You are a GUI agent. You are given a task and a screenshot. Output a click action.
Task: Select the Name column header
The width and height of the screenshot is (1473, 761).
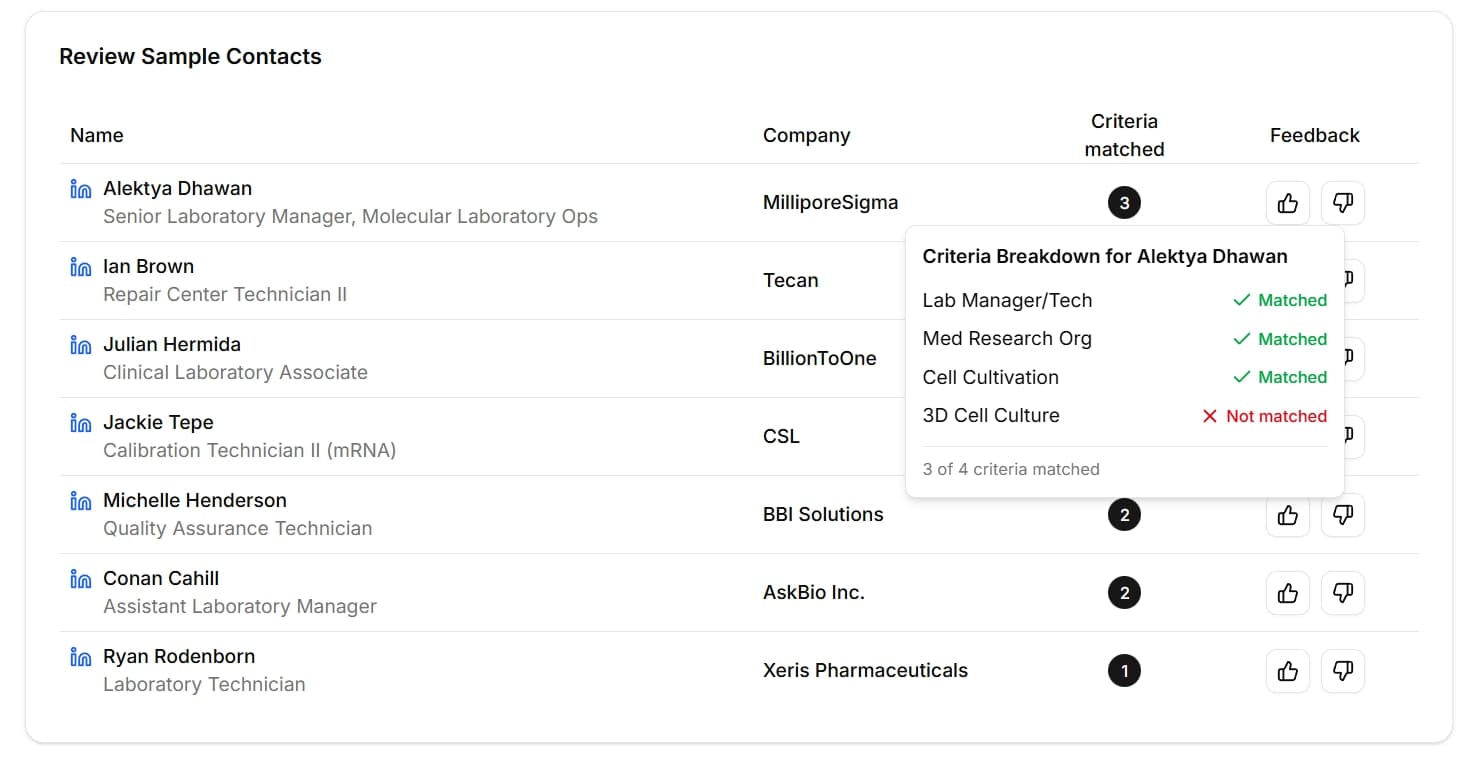(x=96, y=135)
